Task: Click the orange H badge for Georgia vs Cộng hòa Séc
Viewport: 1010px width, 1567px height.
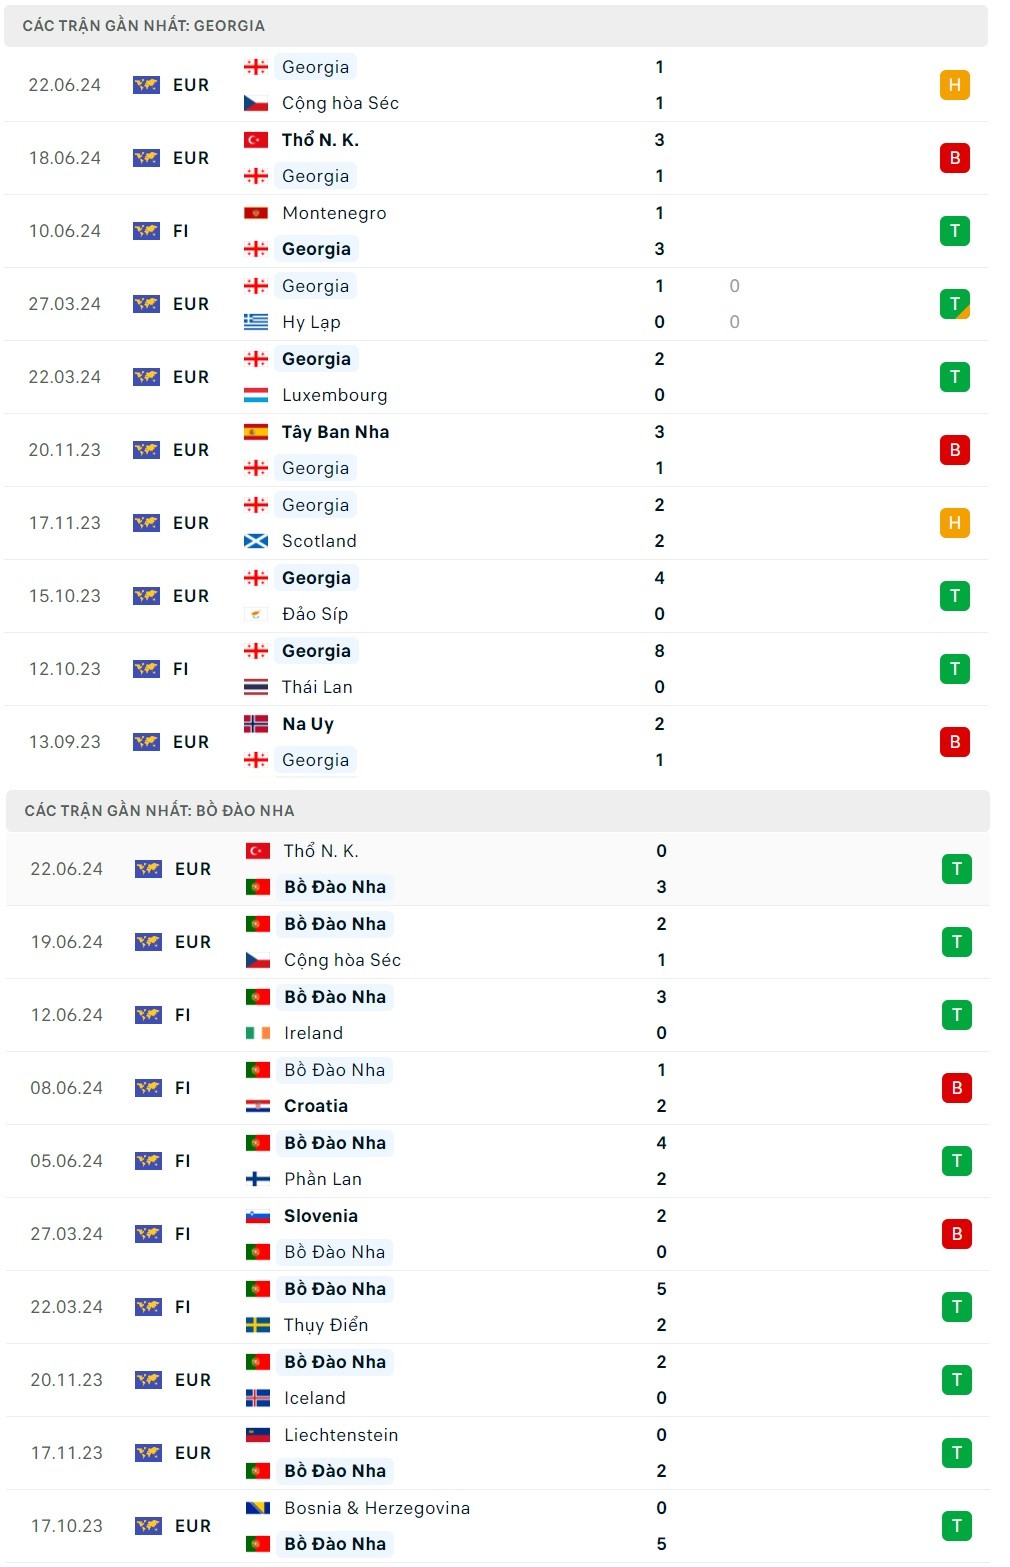Action: [954, 85]
